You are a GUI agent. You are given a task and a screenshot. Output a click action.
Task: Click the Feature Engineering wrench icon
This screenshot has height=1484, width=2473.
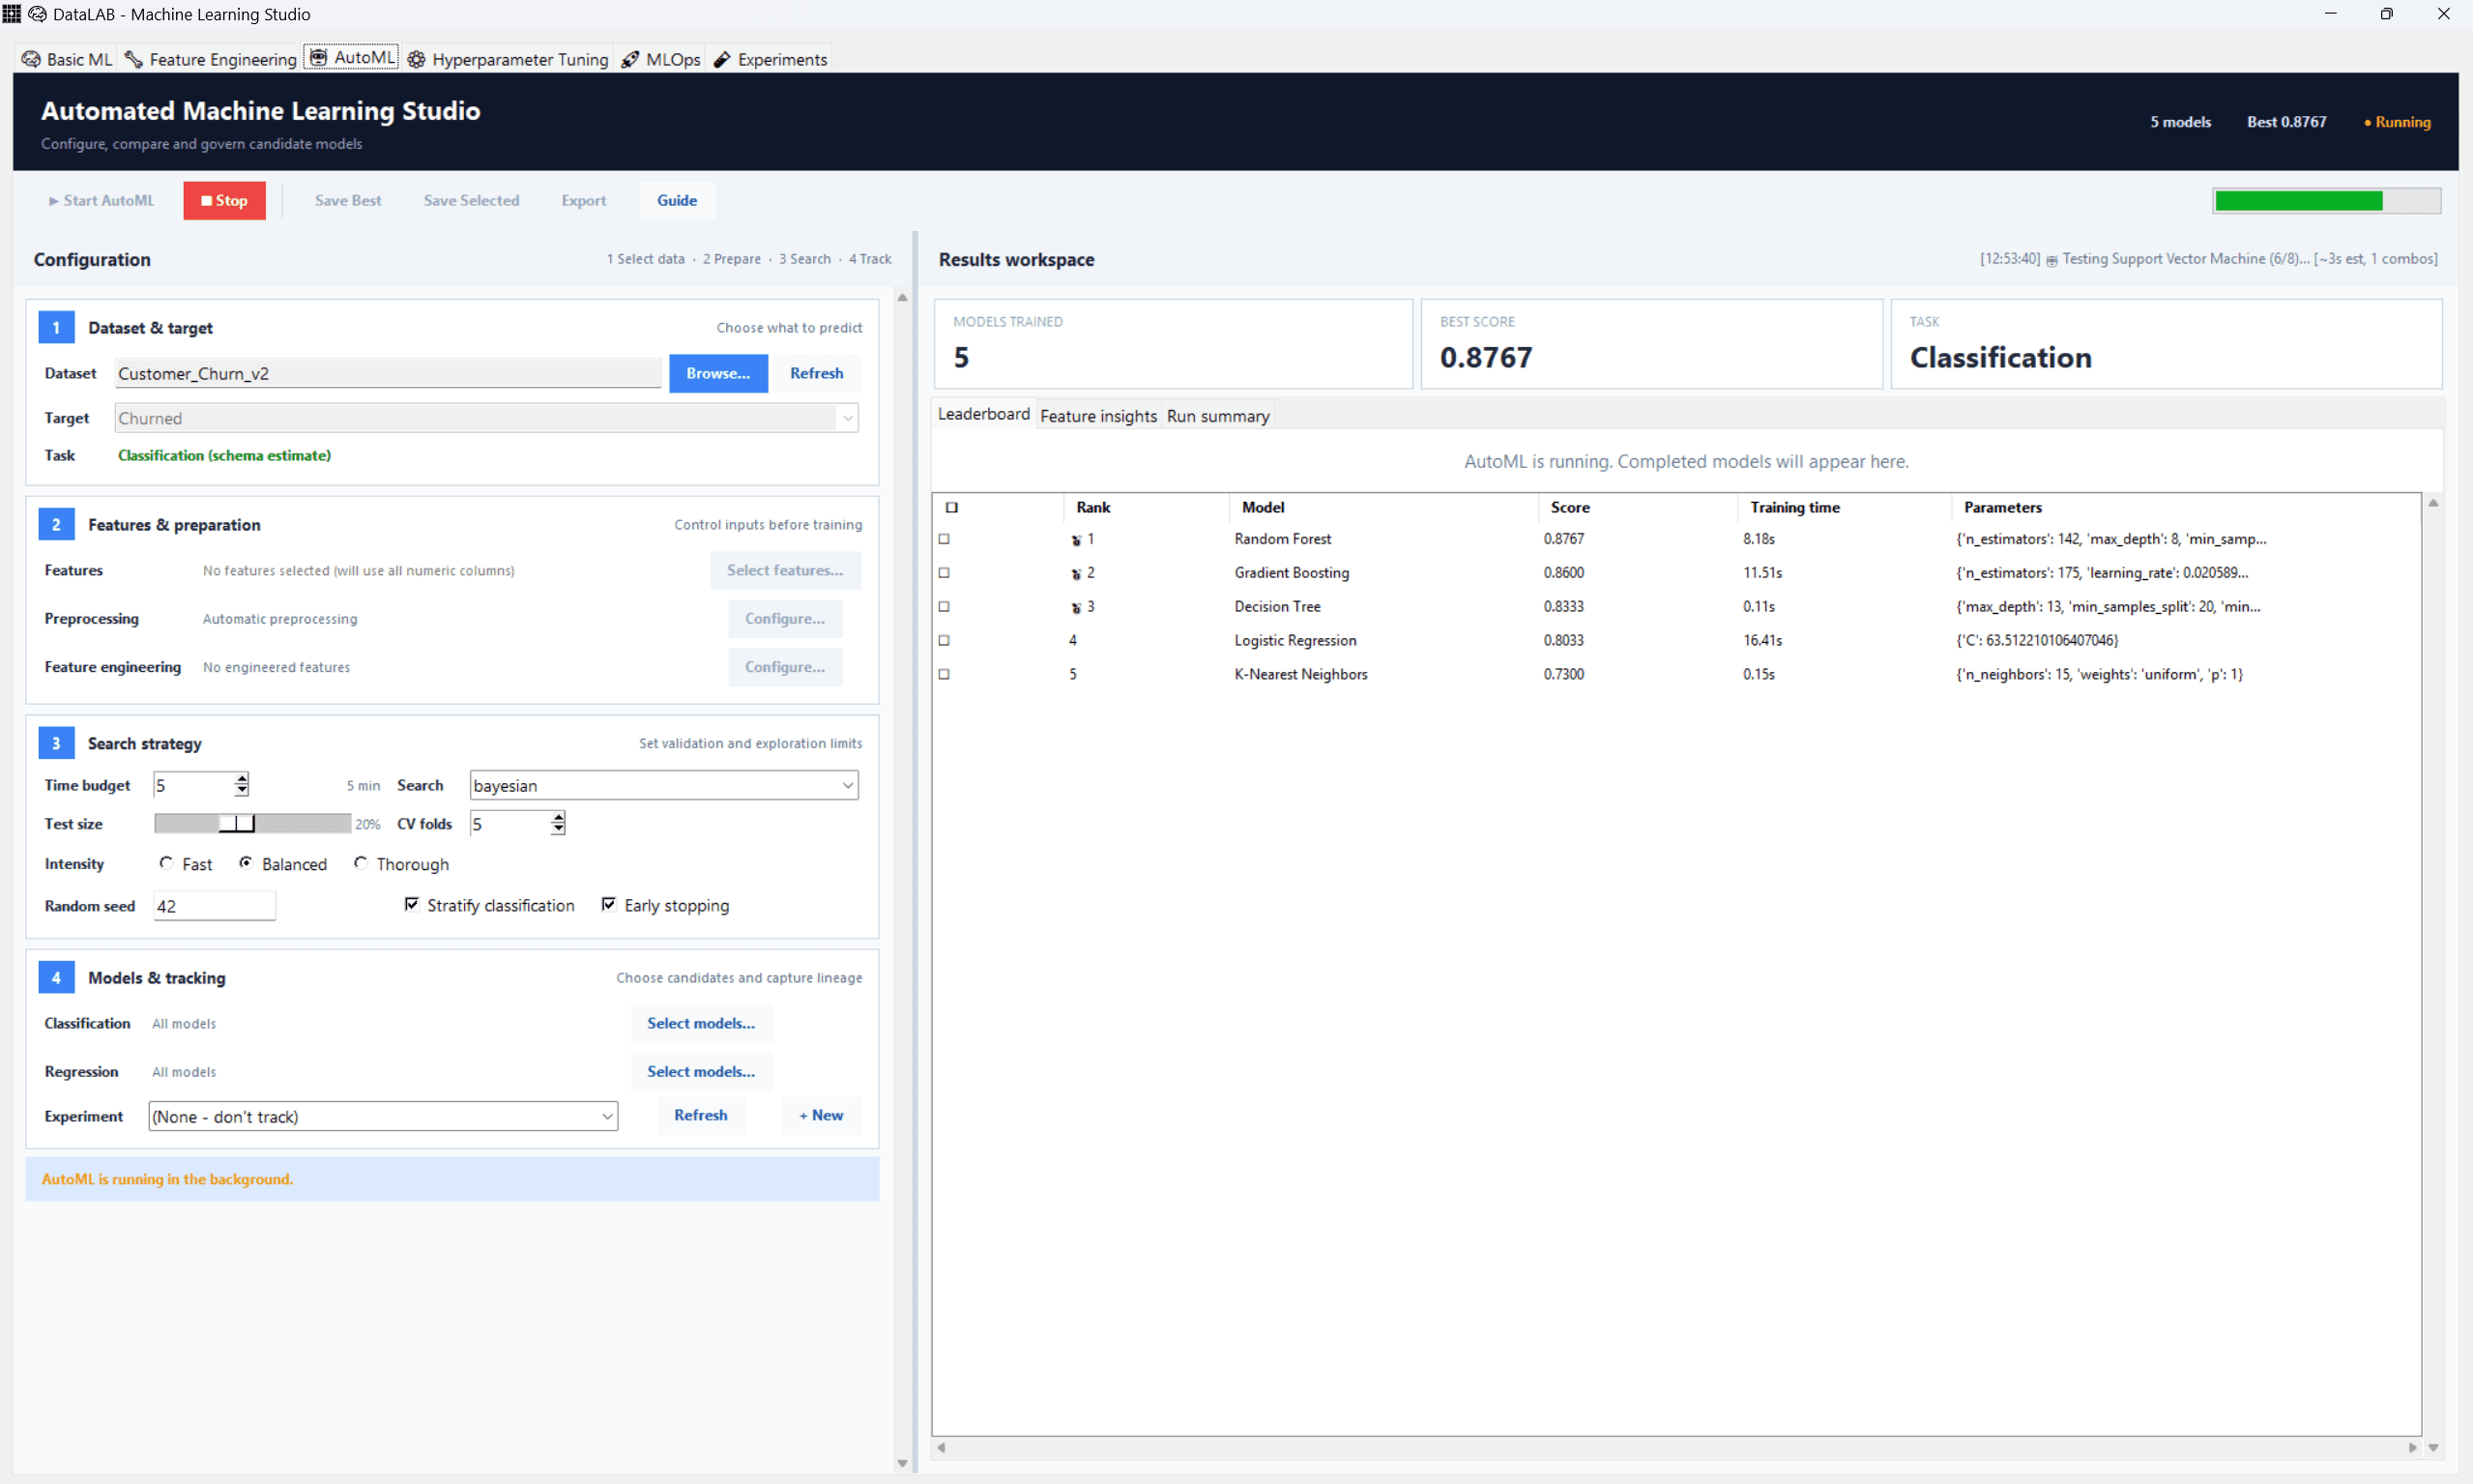click(134, 59)
